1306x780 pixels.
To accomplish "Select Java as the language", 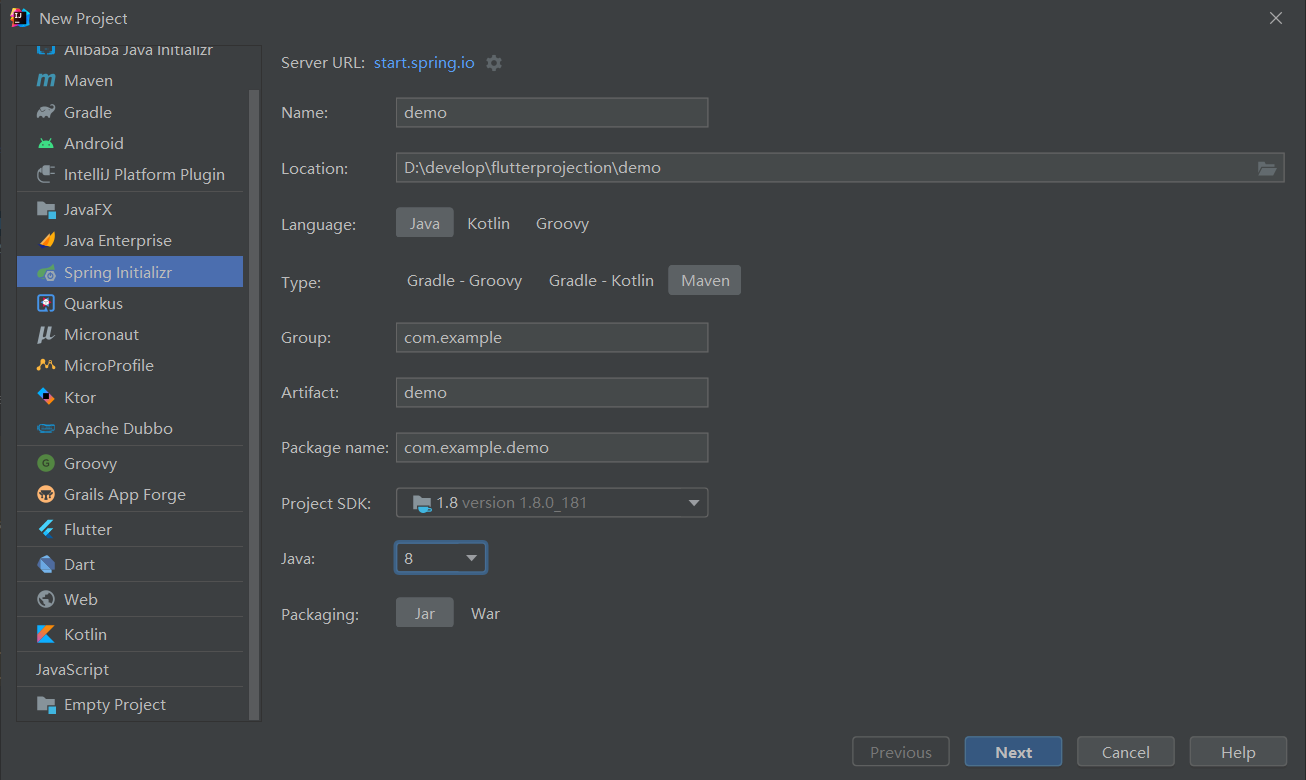I will (425, 223).
